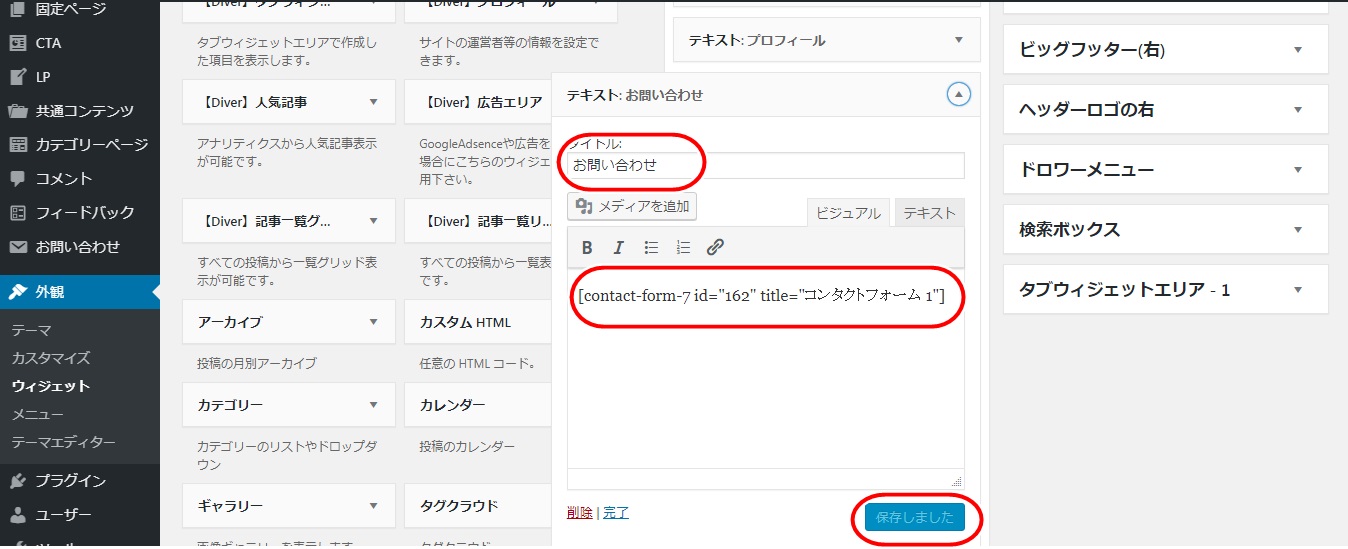Expand the テキスト: プロフィール widget
The width and height of the screenshot is (1348, 549).
(x=959, y=41)
